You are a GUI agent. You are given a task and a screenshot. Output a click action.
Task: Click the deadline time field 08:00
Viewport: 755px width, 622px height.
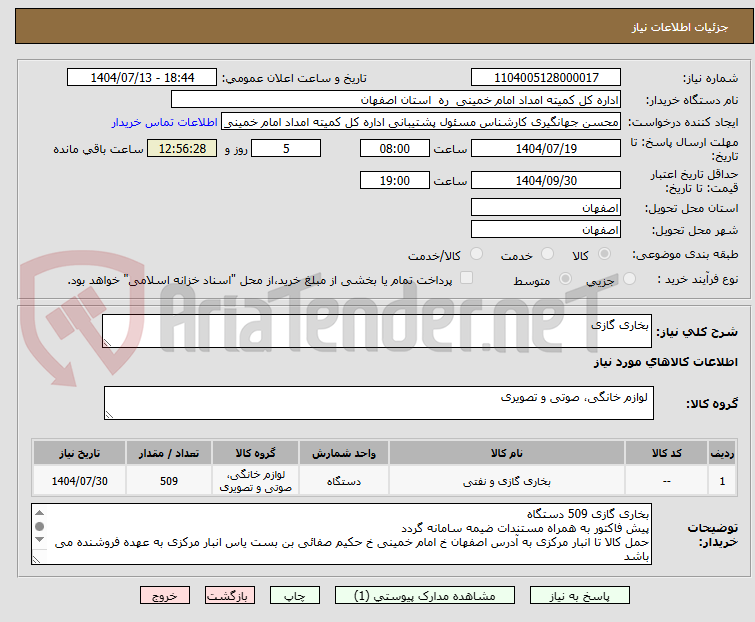(395, 148)
